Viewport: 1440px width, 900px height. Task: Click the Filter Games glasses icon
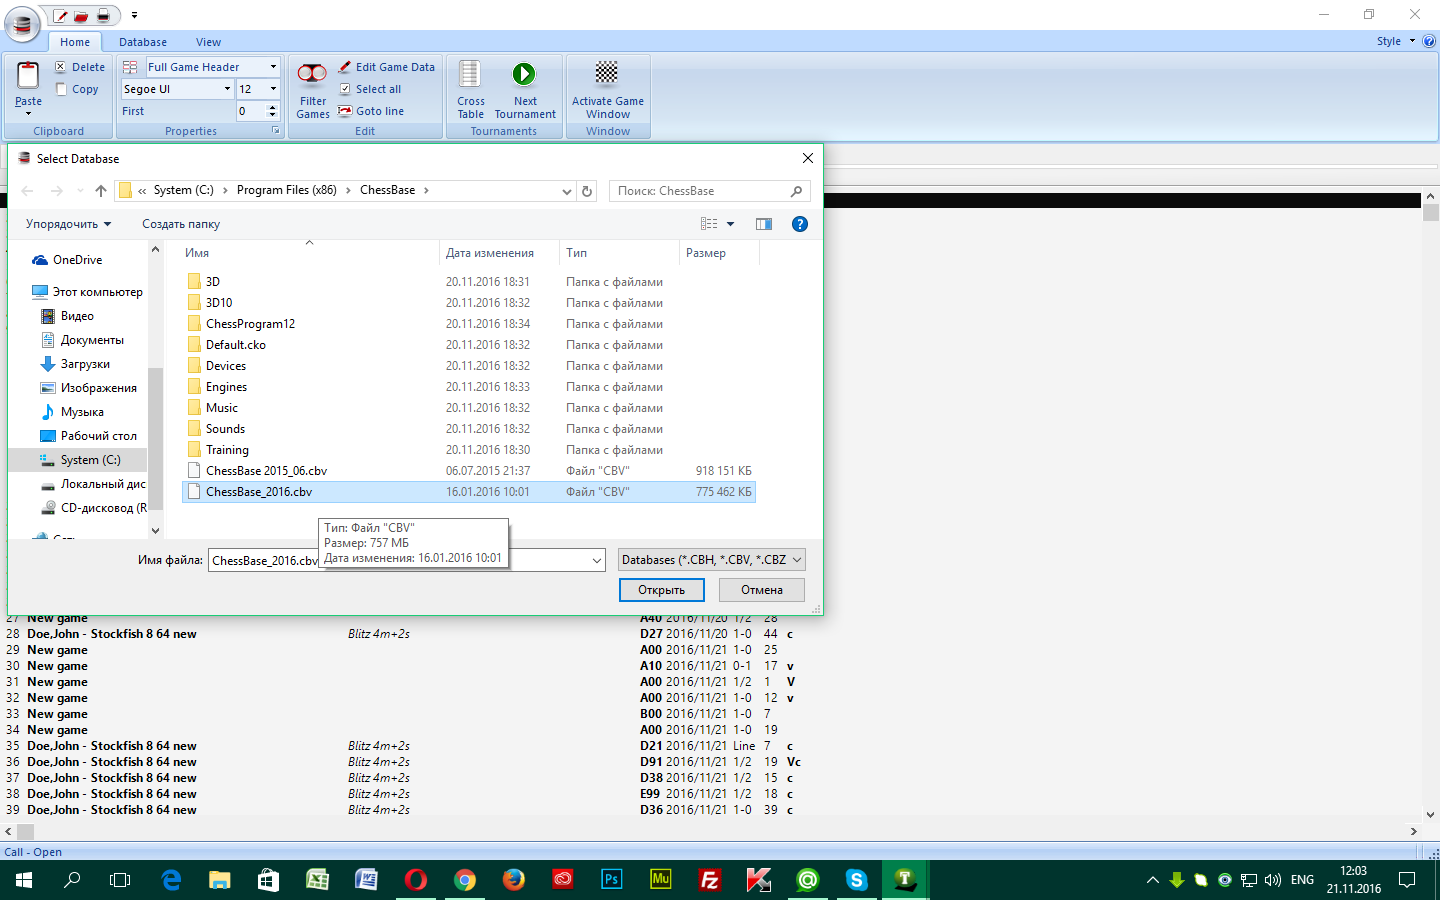click(x=312, y=75)
